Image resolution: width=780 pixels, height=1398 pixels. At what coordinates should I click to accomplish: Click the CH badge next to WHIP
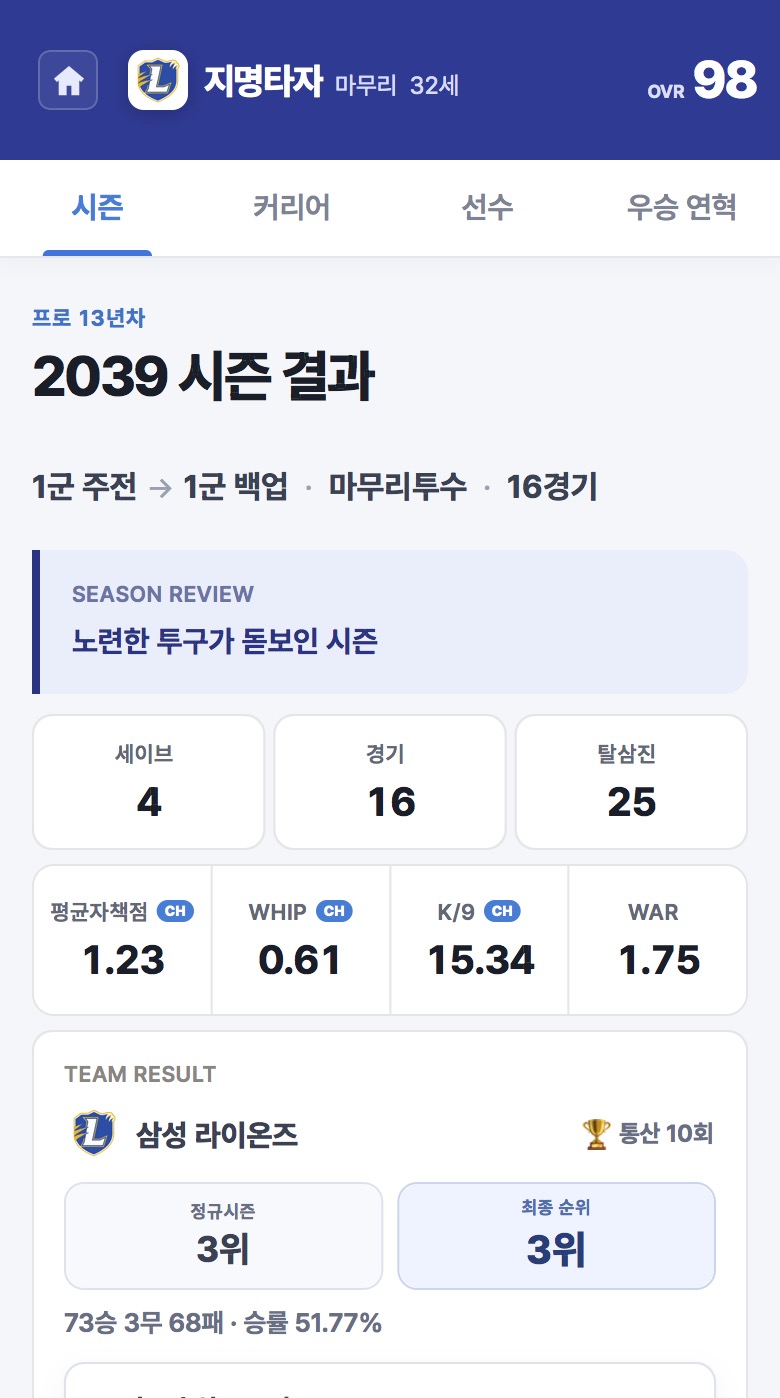point(334,911)
